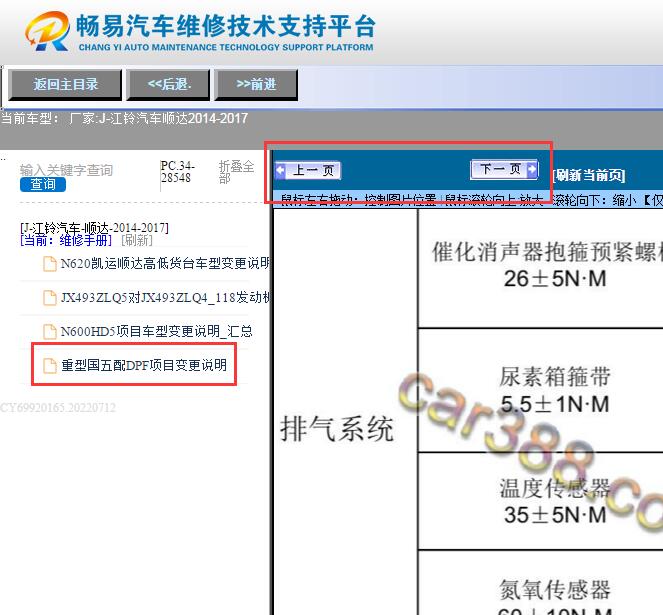
Task: Open N600HD5项目车型变更说明_汇总 document
Action: [x=156, y=331]
